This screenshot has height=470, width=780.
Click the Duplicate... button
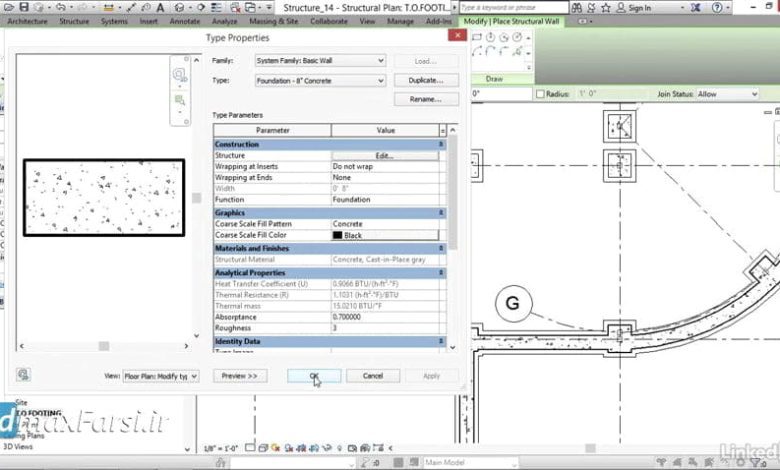click(426, 81)
